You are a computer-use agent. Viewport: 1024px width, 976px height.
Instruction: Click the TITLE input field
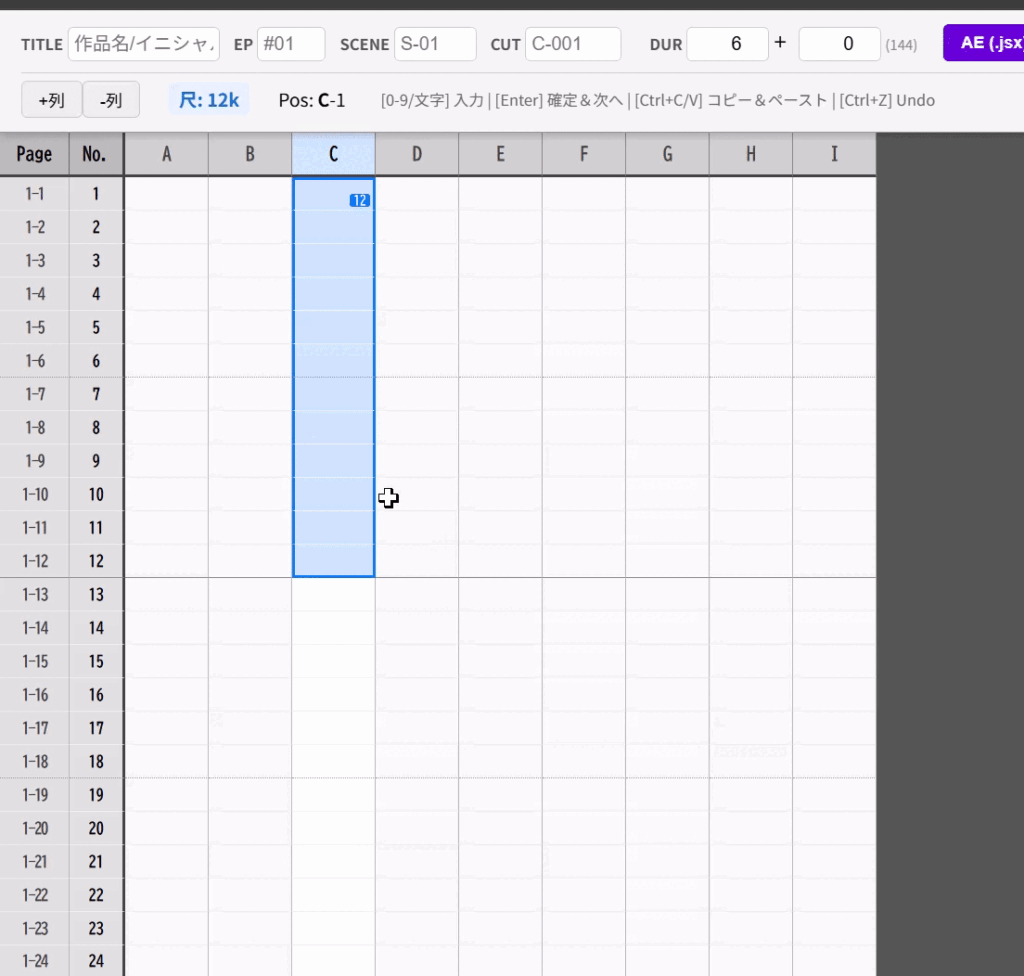click(144, 44)
